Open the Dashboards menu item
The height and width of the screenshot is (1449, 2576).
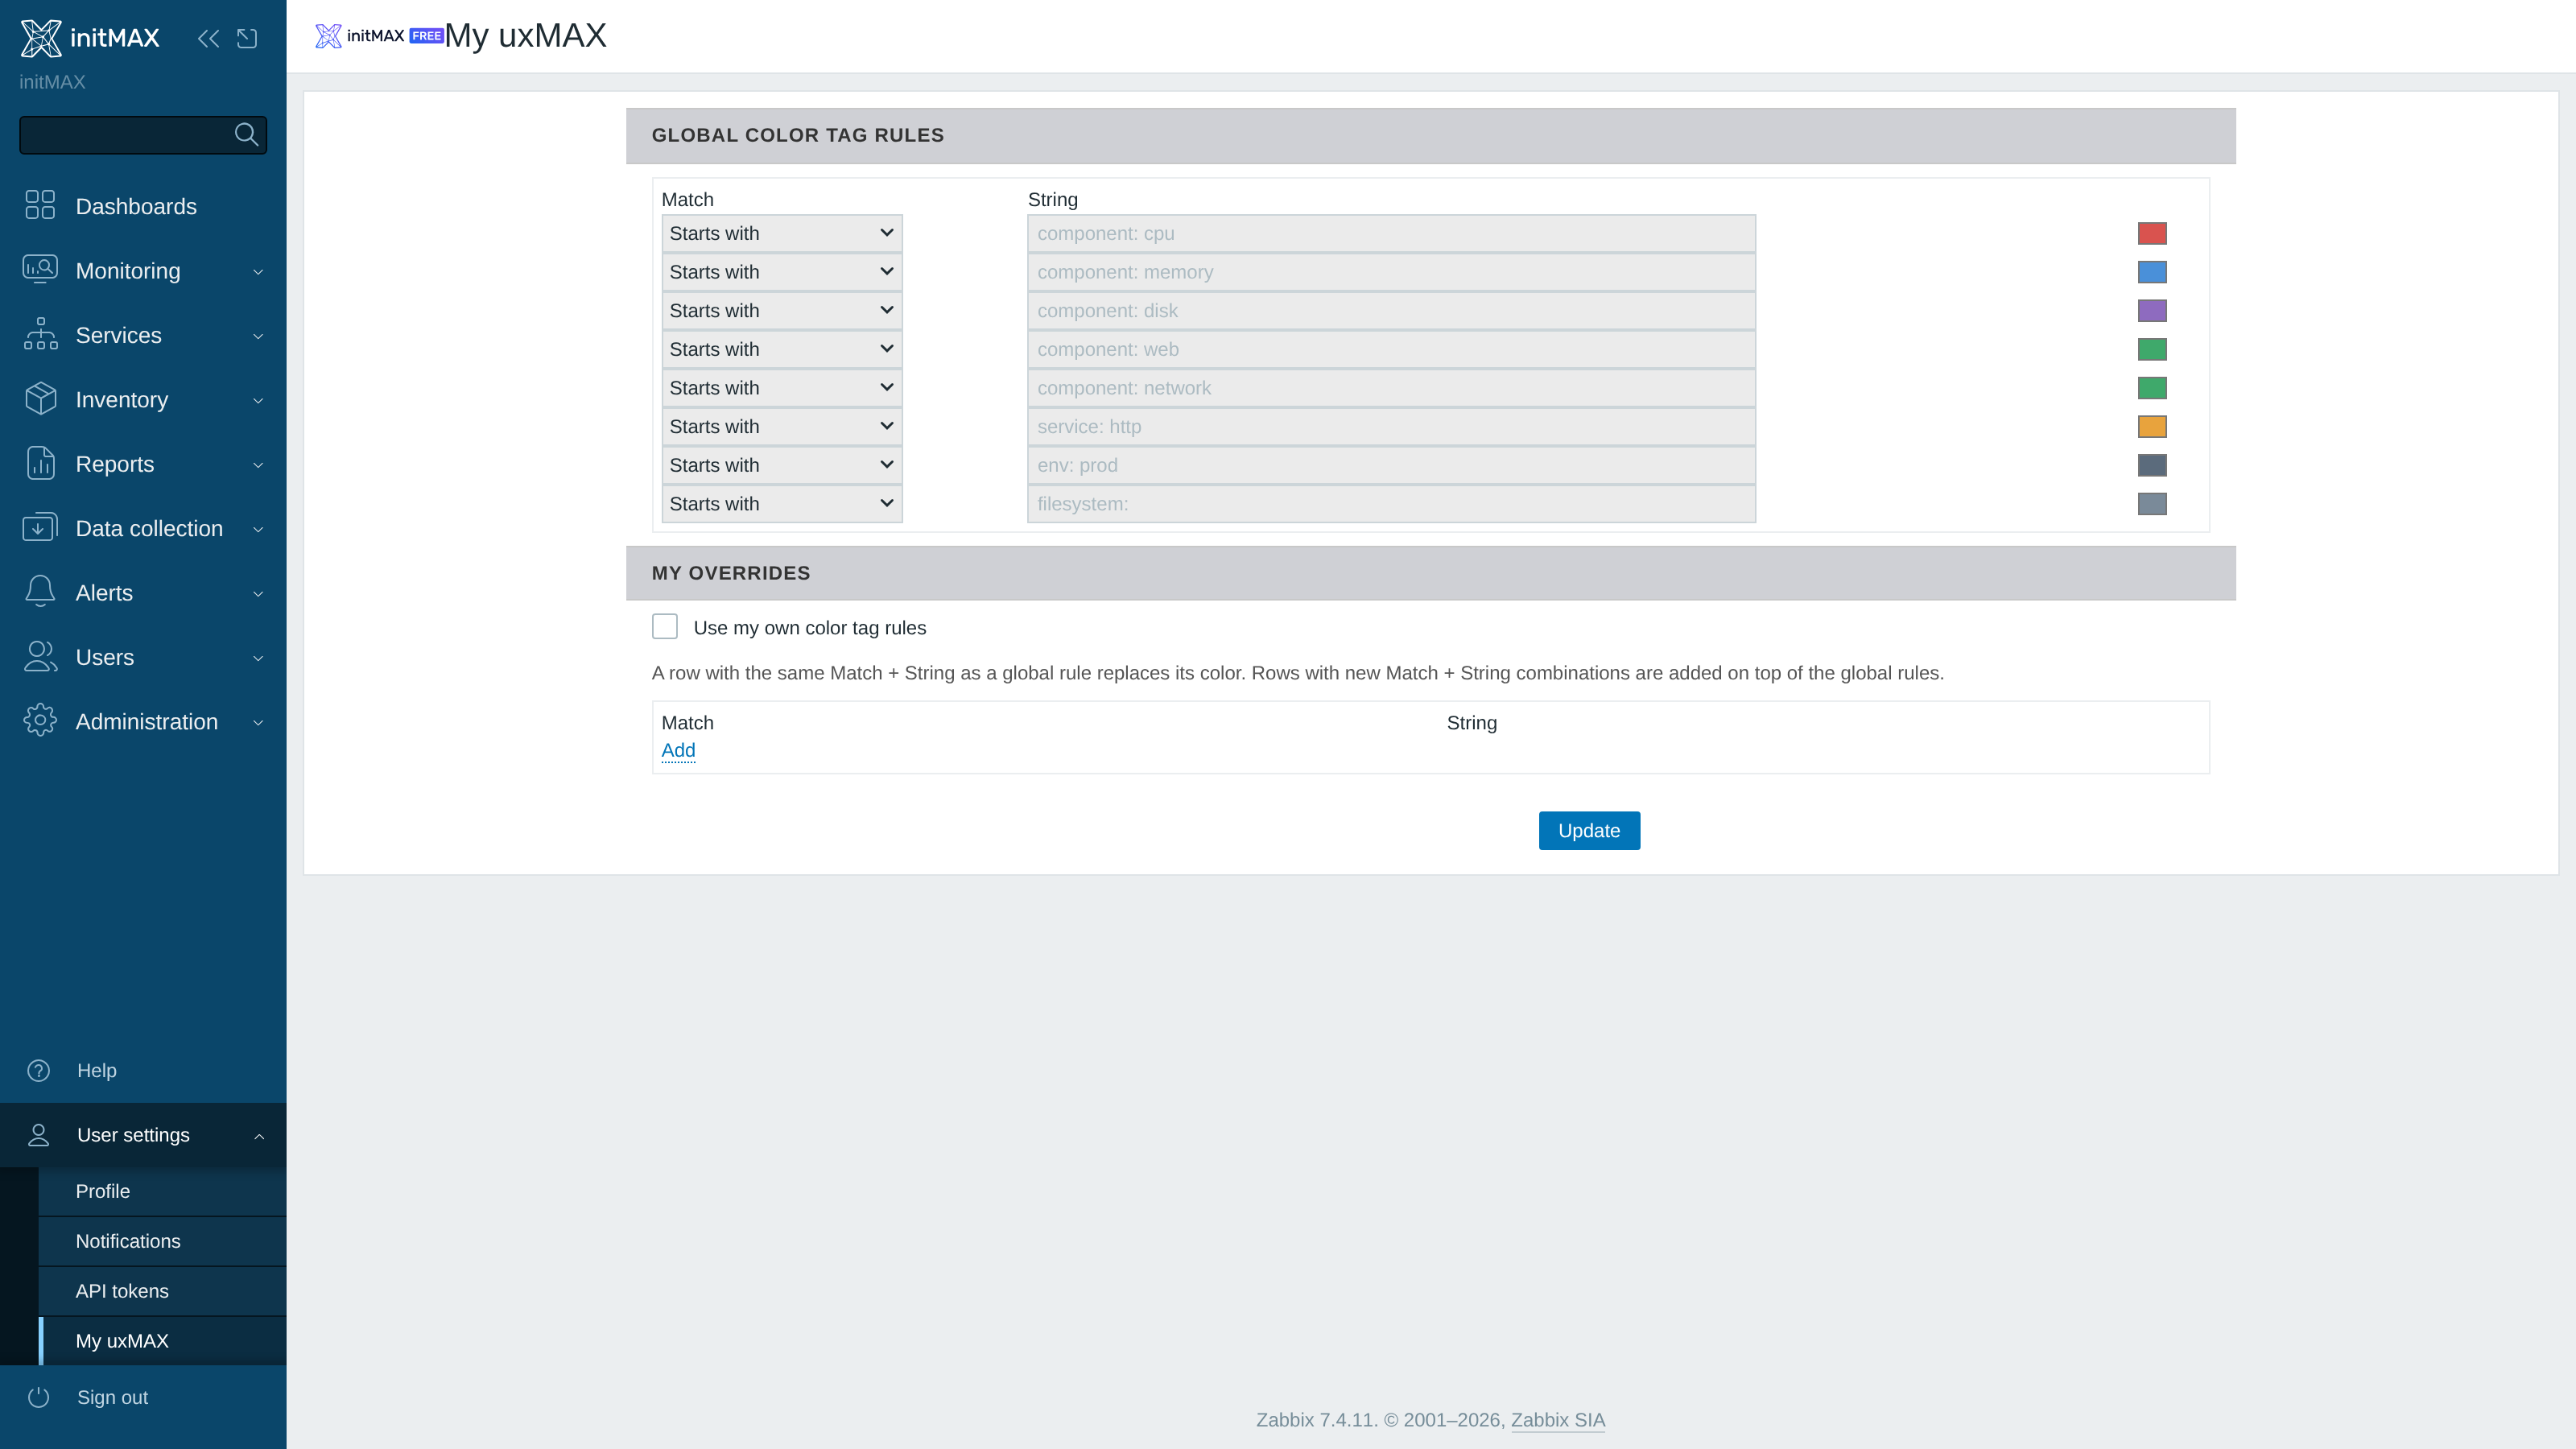pyautogui.click(x=143, y=206)
